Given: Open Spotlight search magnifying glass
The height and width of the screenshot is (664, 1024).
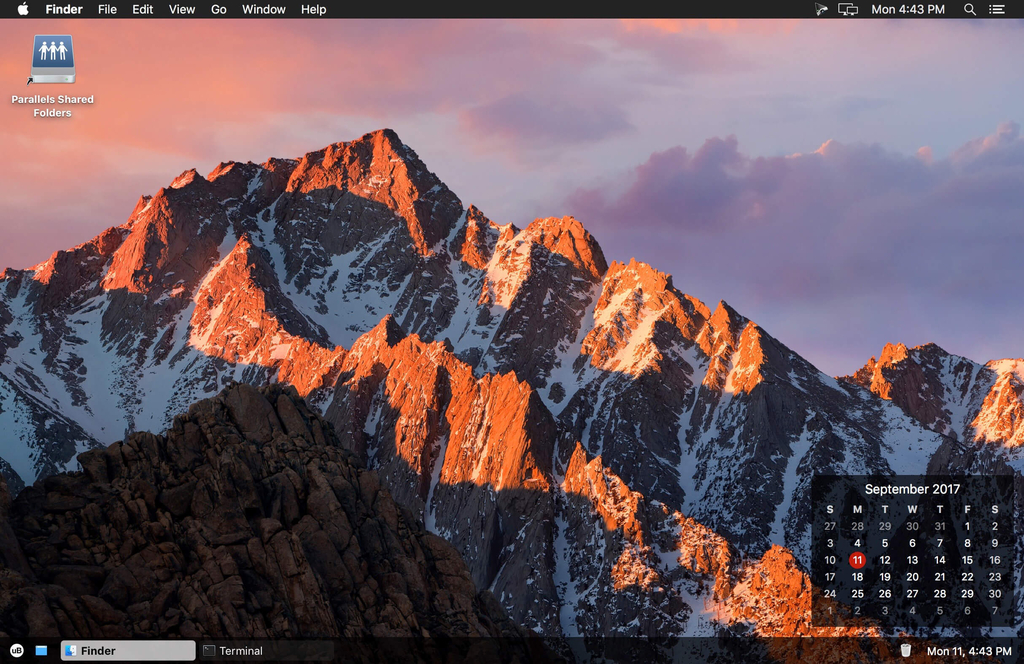Looking at the screenshot, I should click(x=969, y=9).
